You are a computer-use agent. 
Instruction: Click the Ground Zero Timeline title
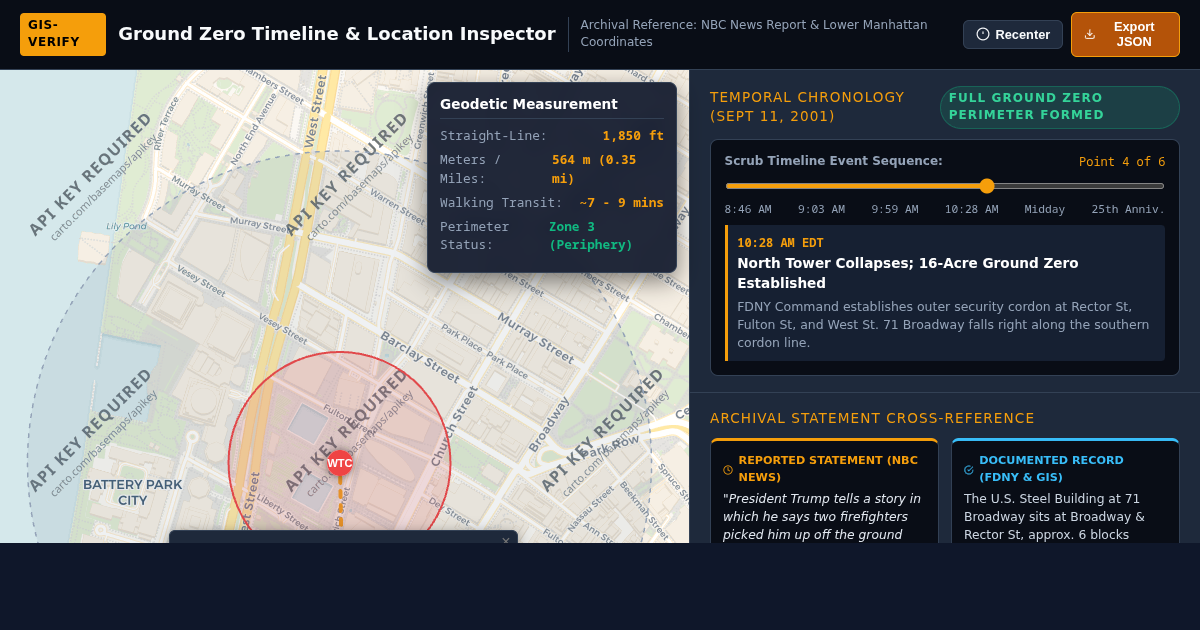point(337,34)
